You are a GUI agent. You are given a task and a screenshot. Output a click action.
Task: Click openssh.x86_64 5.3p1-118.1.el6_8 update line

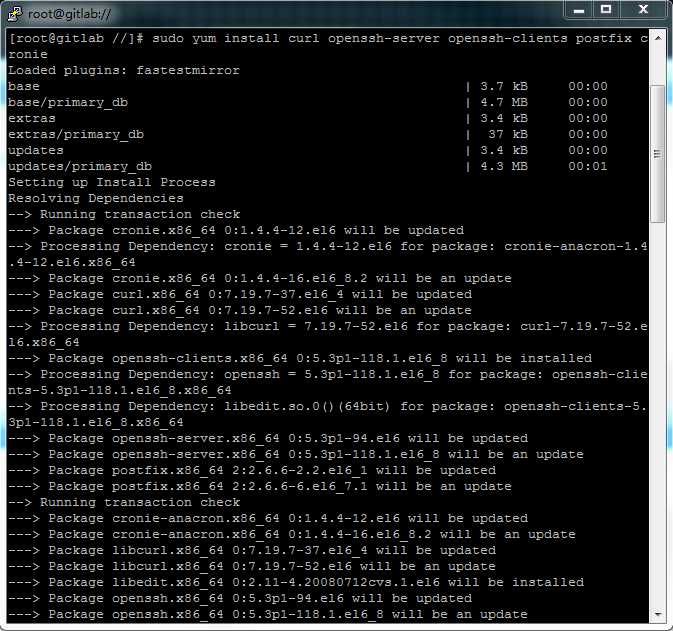pyautogui.click(x=268, y=615)
